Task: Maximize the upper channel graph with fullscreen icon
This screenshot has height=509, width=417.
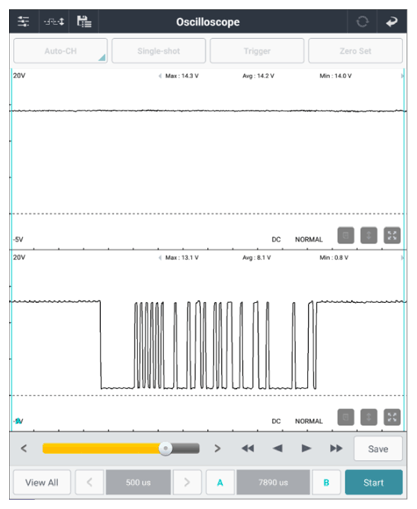Action: pos(392,236)
